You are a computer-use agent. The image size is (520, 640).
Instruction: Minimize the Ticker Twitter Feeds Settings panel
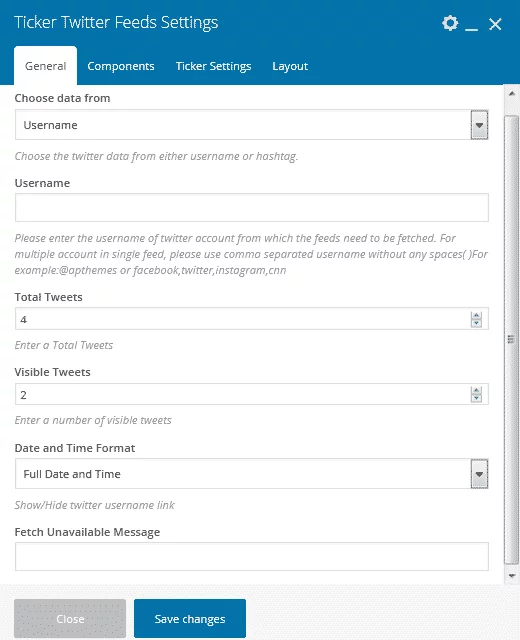[x=471, y=29]
